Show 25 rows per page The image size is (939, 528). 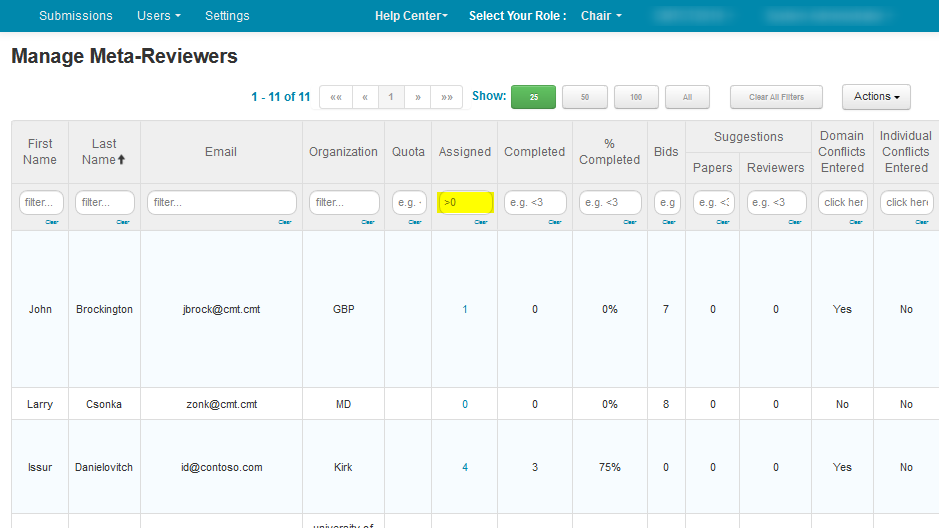coord(534,97)
